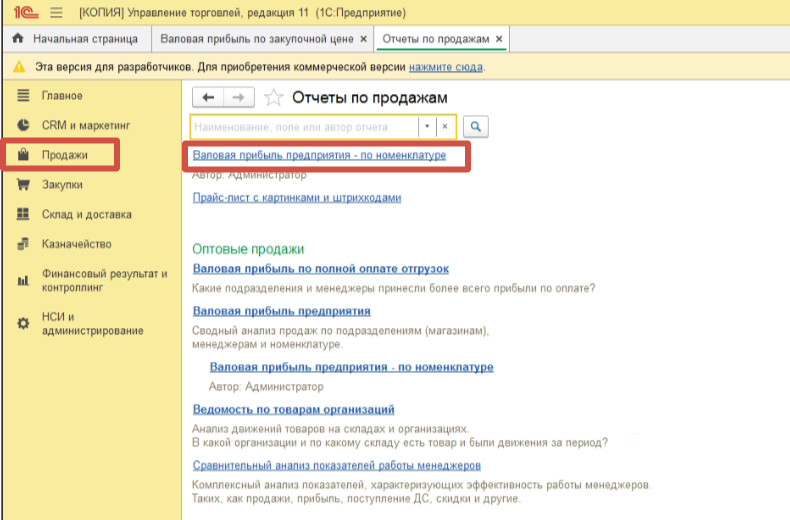Focus the report name search field

[x=304, y=127]
